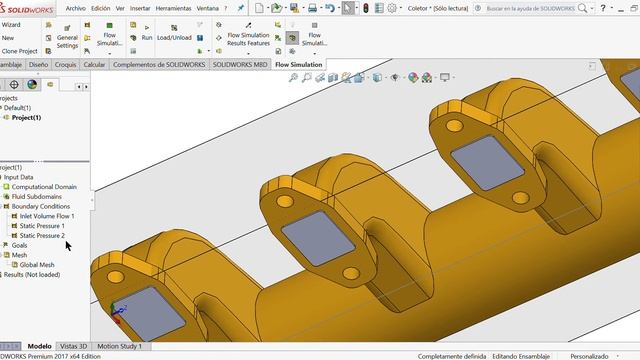Screen dimensions: 640x360
Task: Open the Options gear dropdown arrow
Action: pos(400,8)
